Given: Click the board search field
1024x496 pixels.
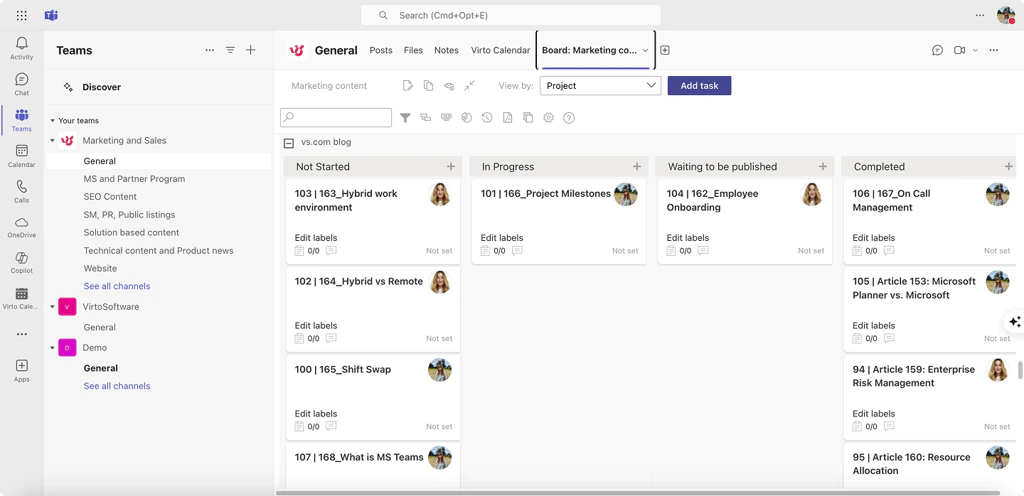Looking at the screenshot, I should pos(336,117).
